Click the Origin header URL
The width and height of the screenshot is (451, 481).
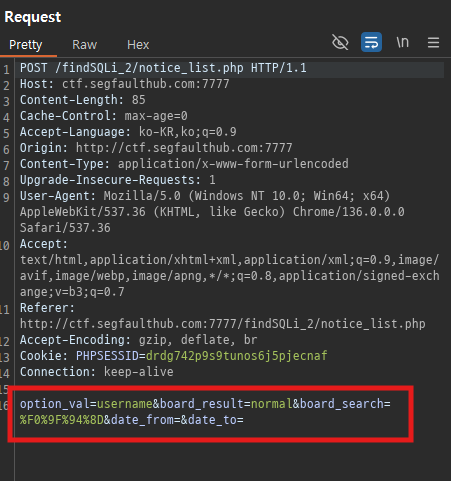(184, 148)
